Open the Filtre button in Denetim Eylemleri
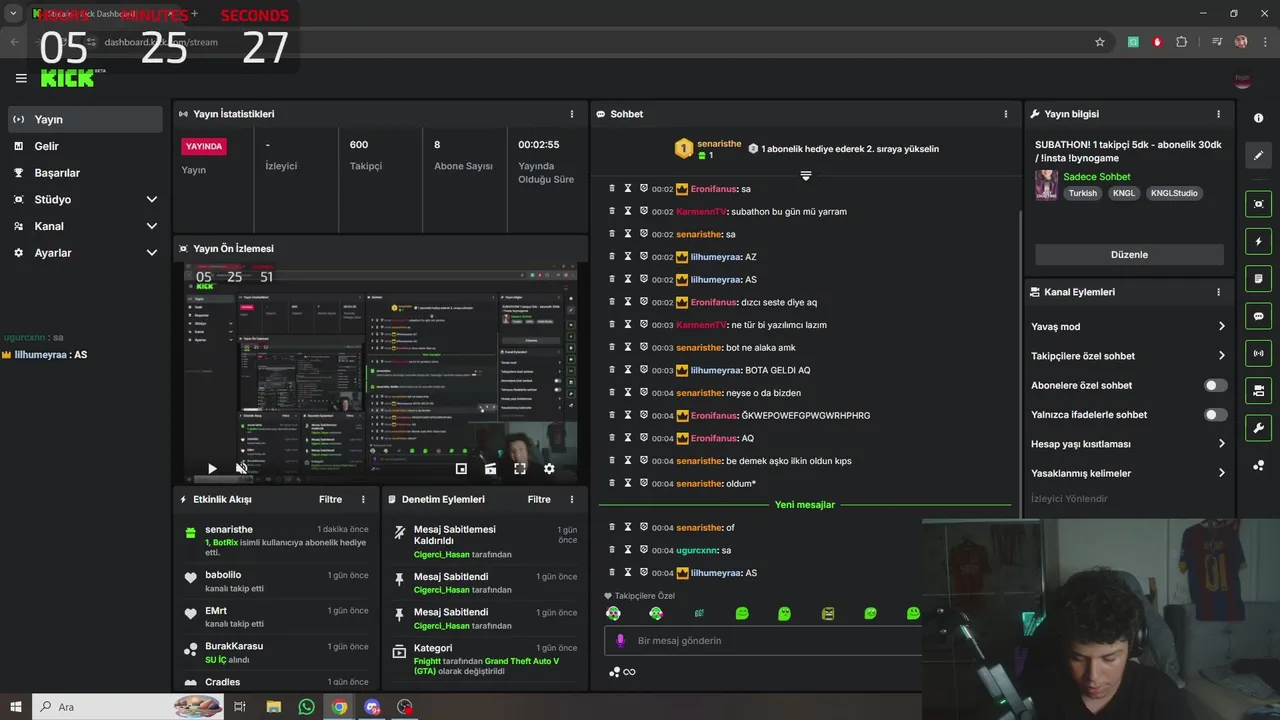 (539, 499)
